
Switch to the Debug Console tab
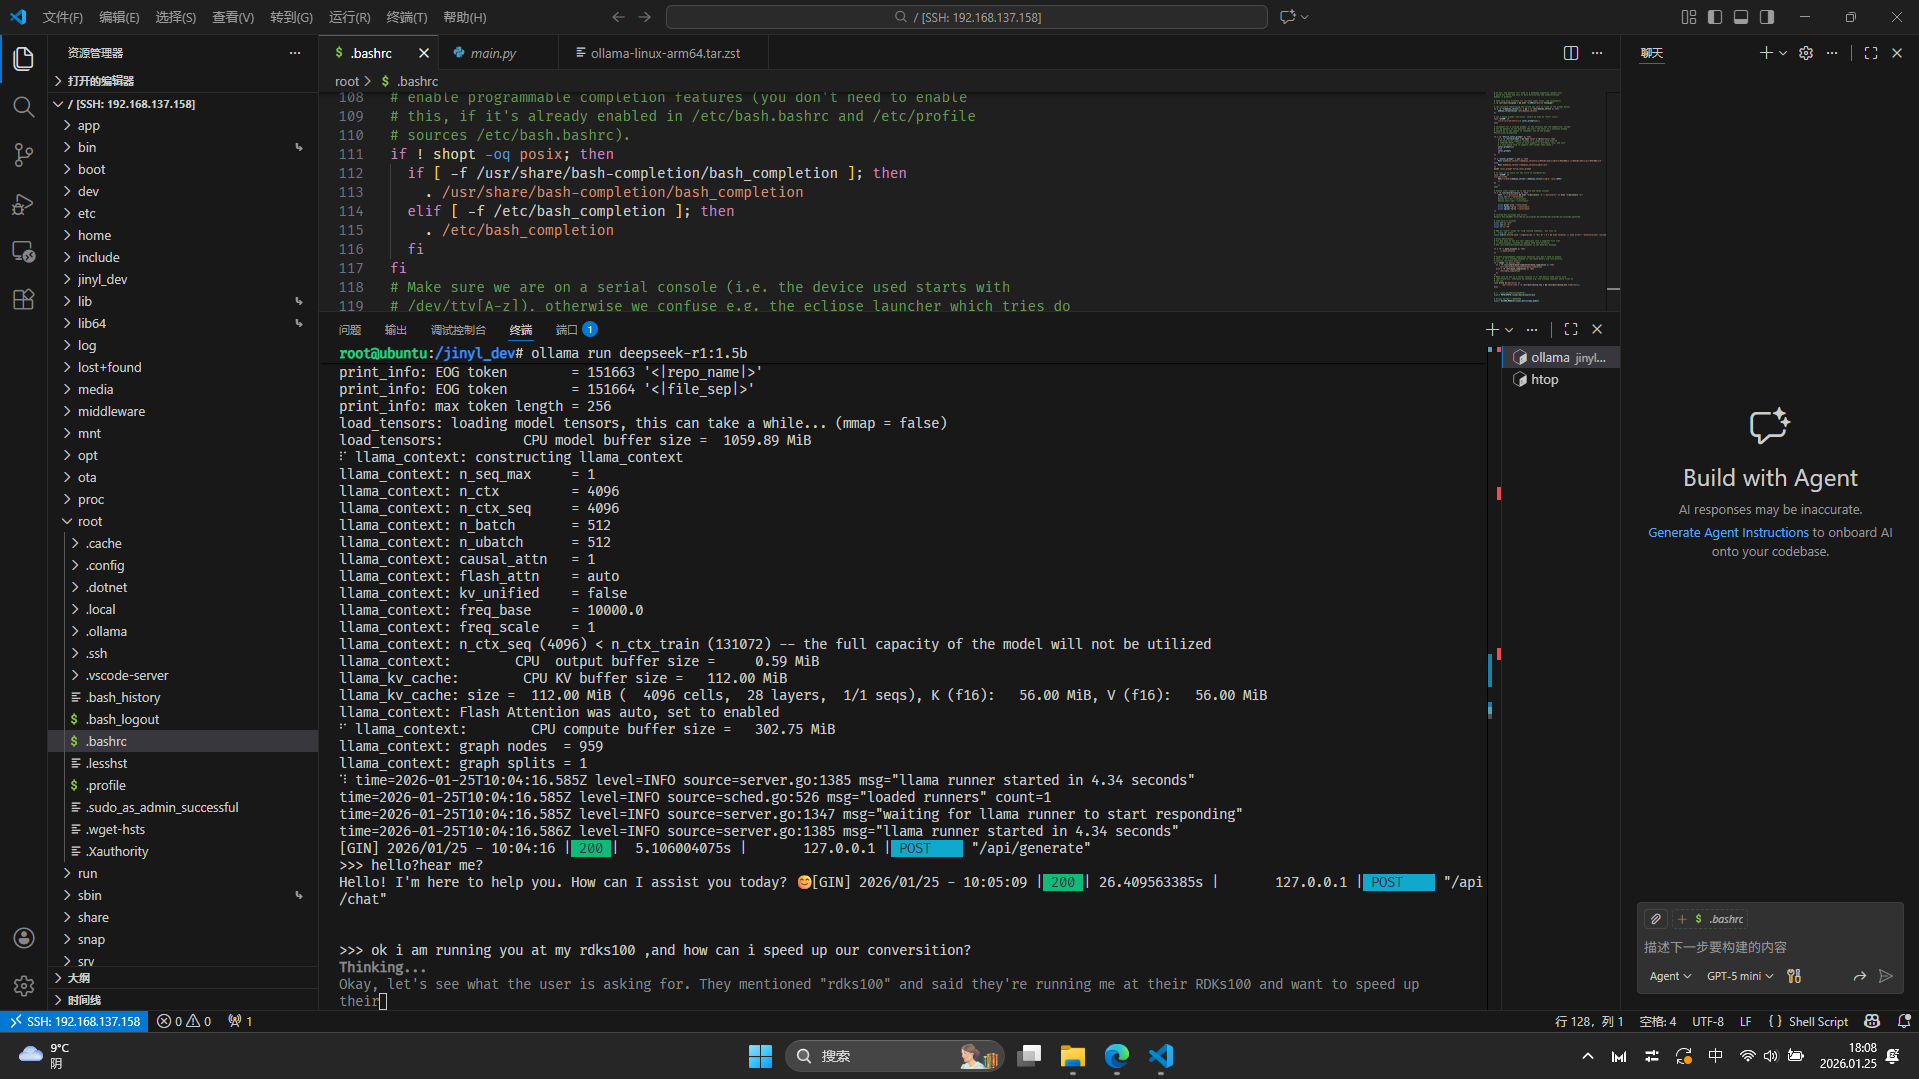tap(458, 329)
